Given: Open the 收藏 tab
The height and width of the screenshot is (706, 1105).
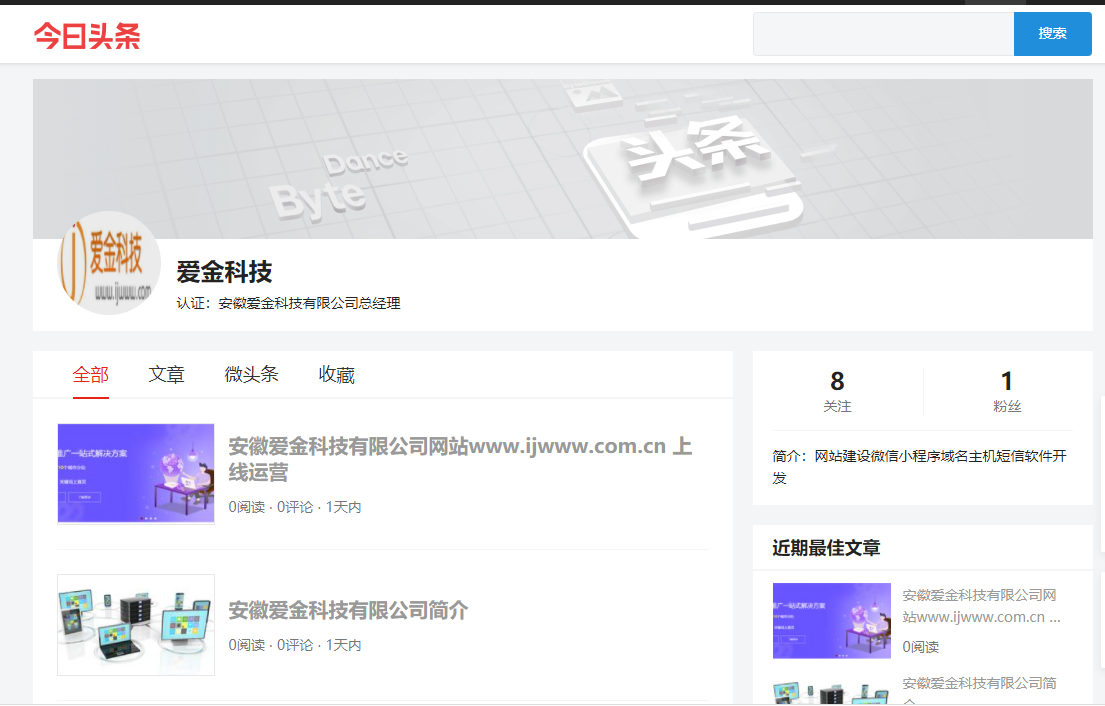Looking at the screenshot, I should click(336, 374).
